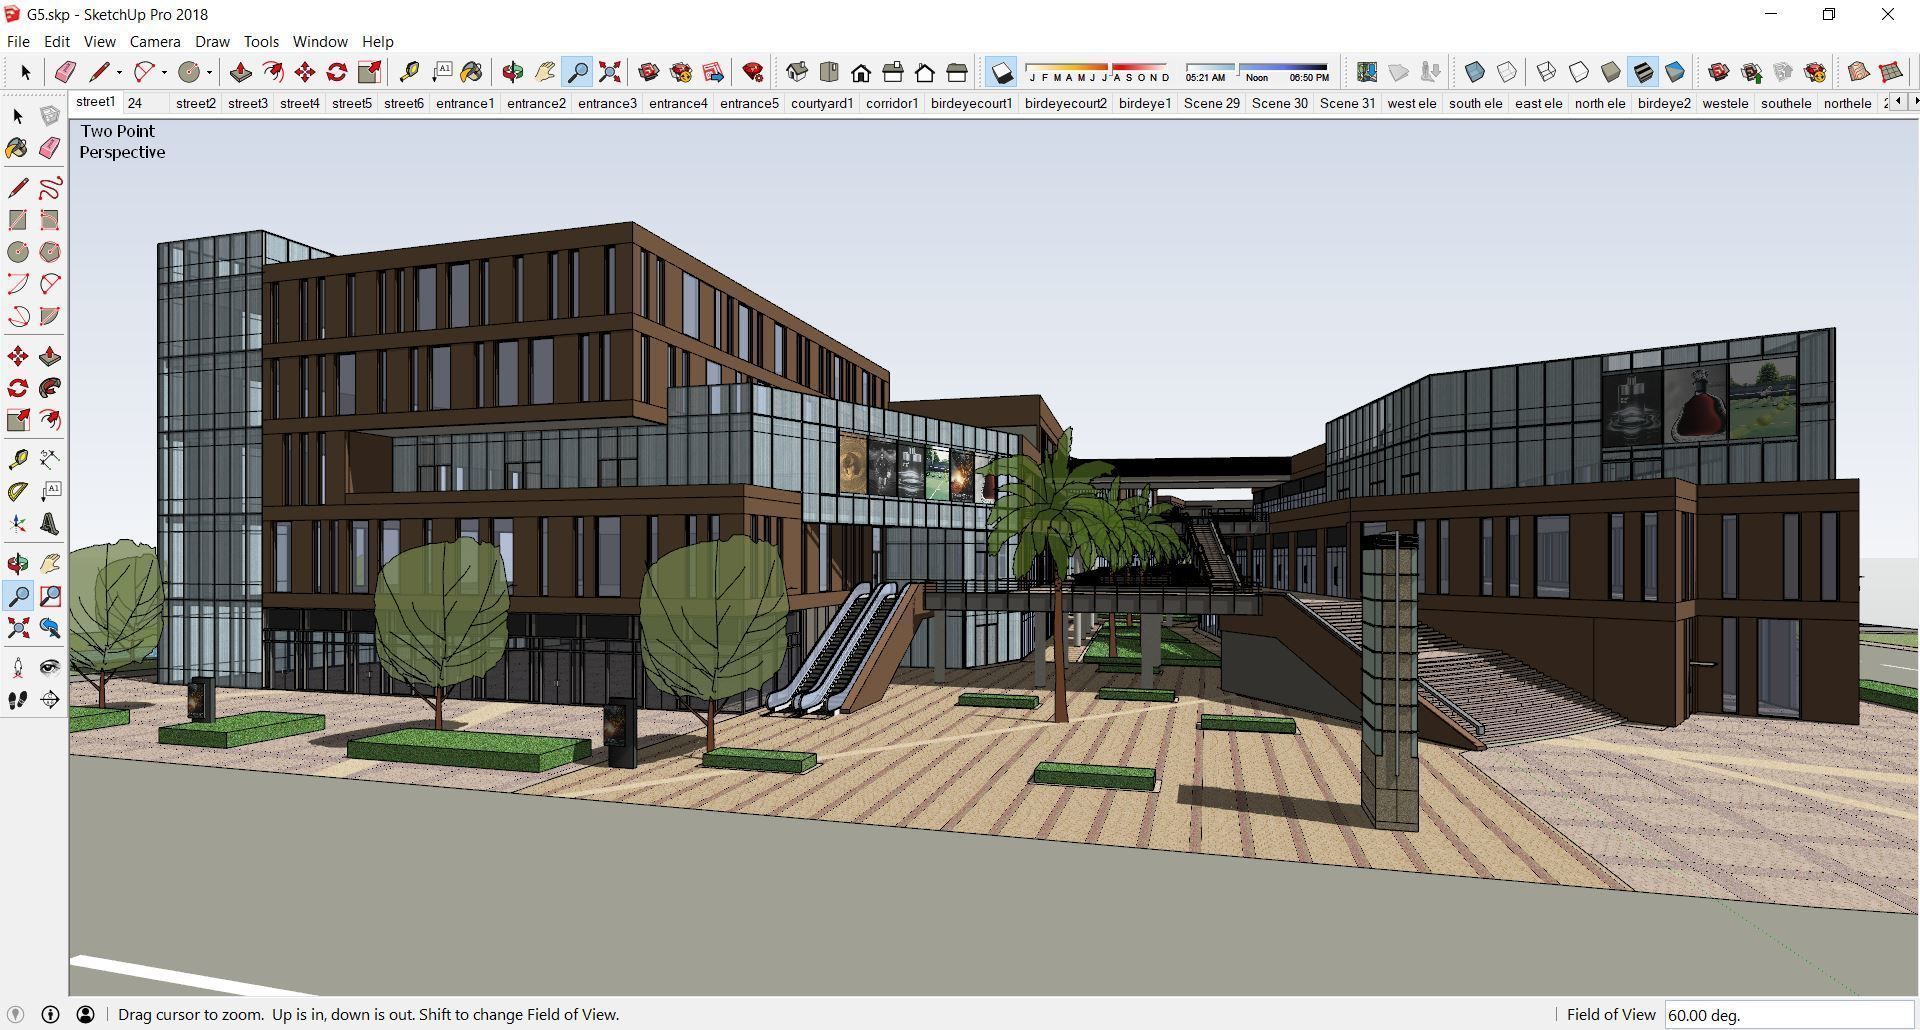Click the sign-in profile status icon
The height and width of the screenshot is (1030, 1920).
click(x=85, y=1014)
